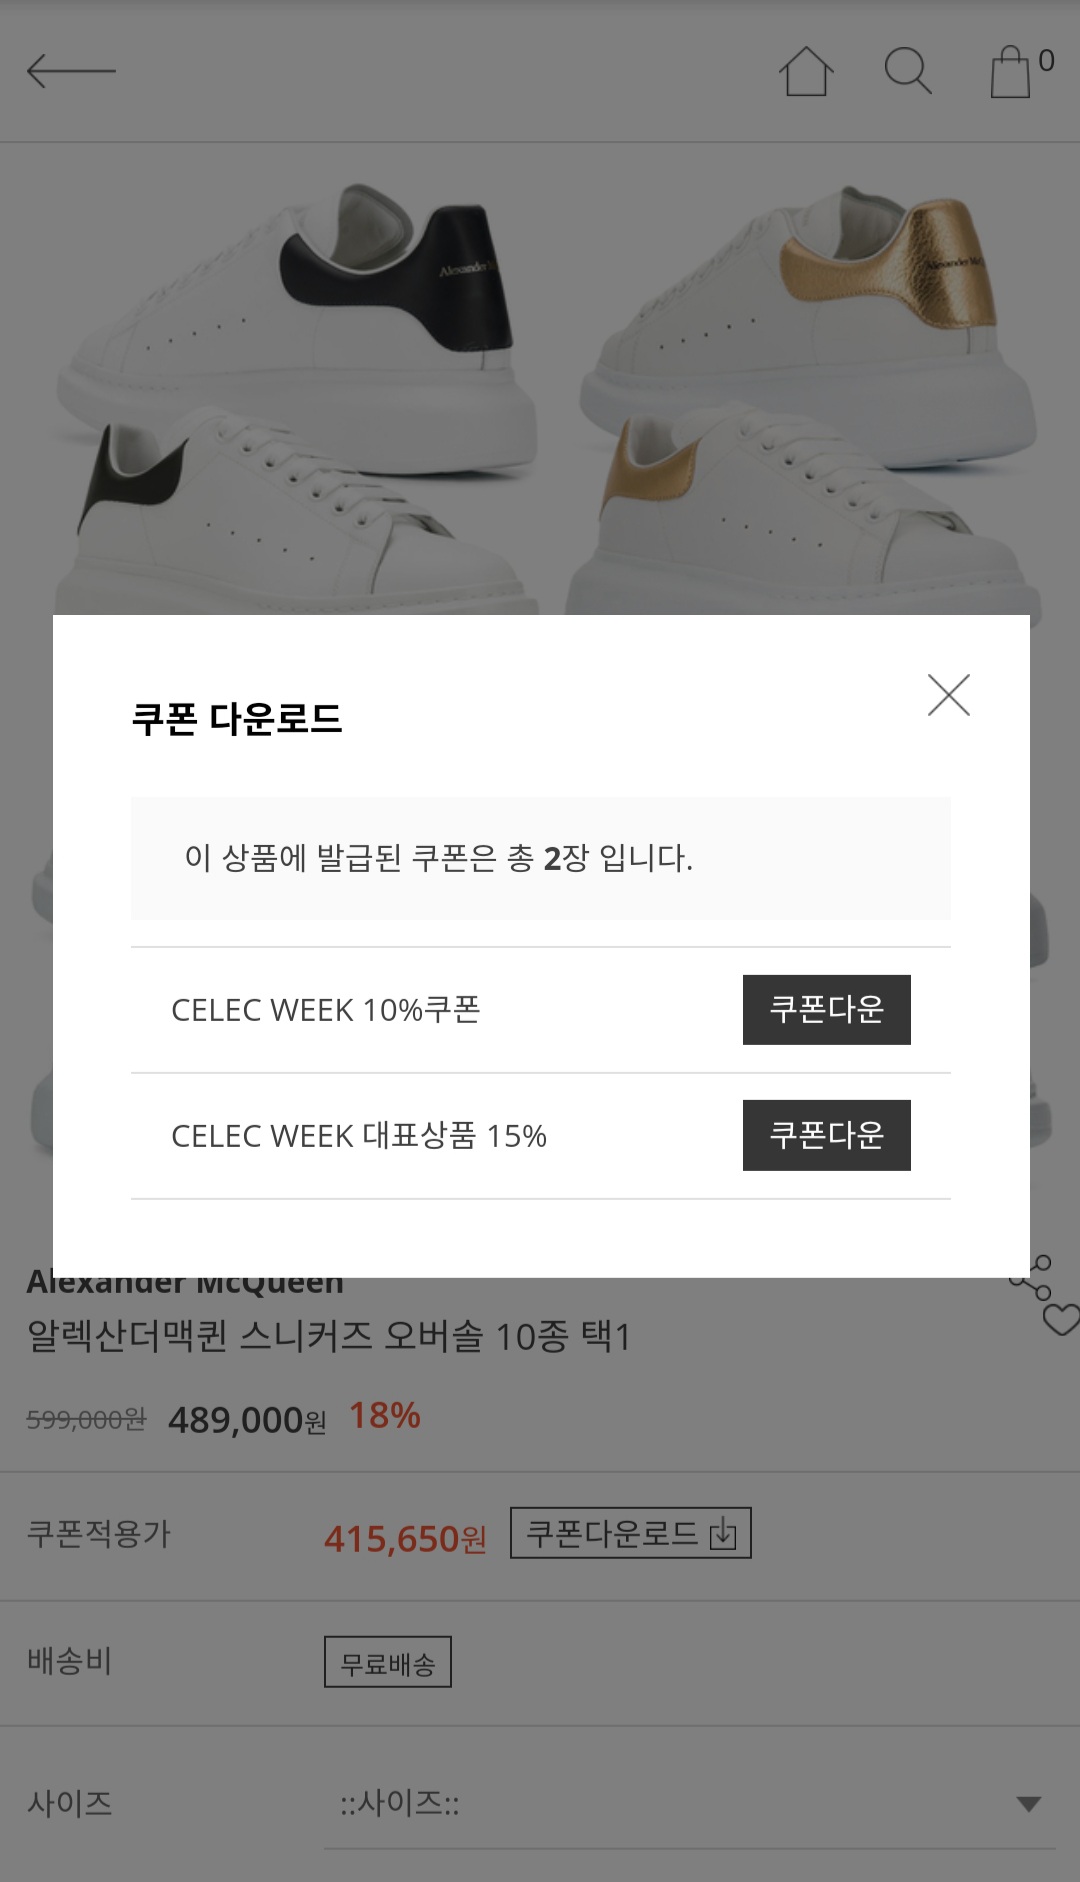
Task: Download the CELEC WEEK 10% coupon
Action: tap(826, 1009)
